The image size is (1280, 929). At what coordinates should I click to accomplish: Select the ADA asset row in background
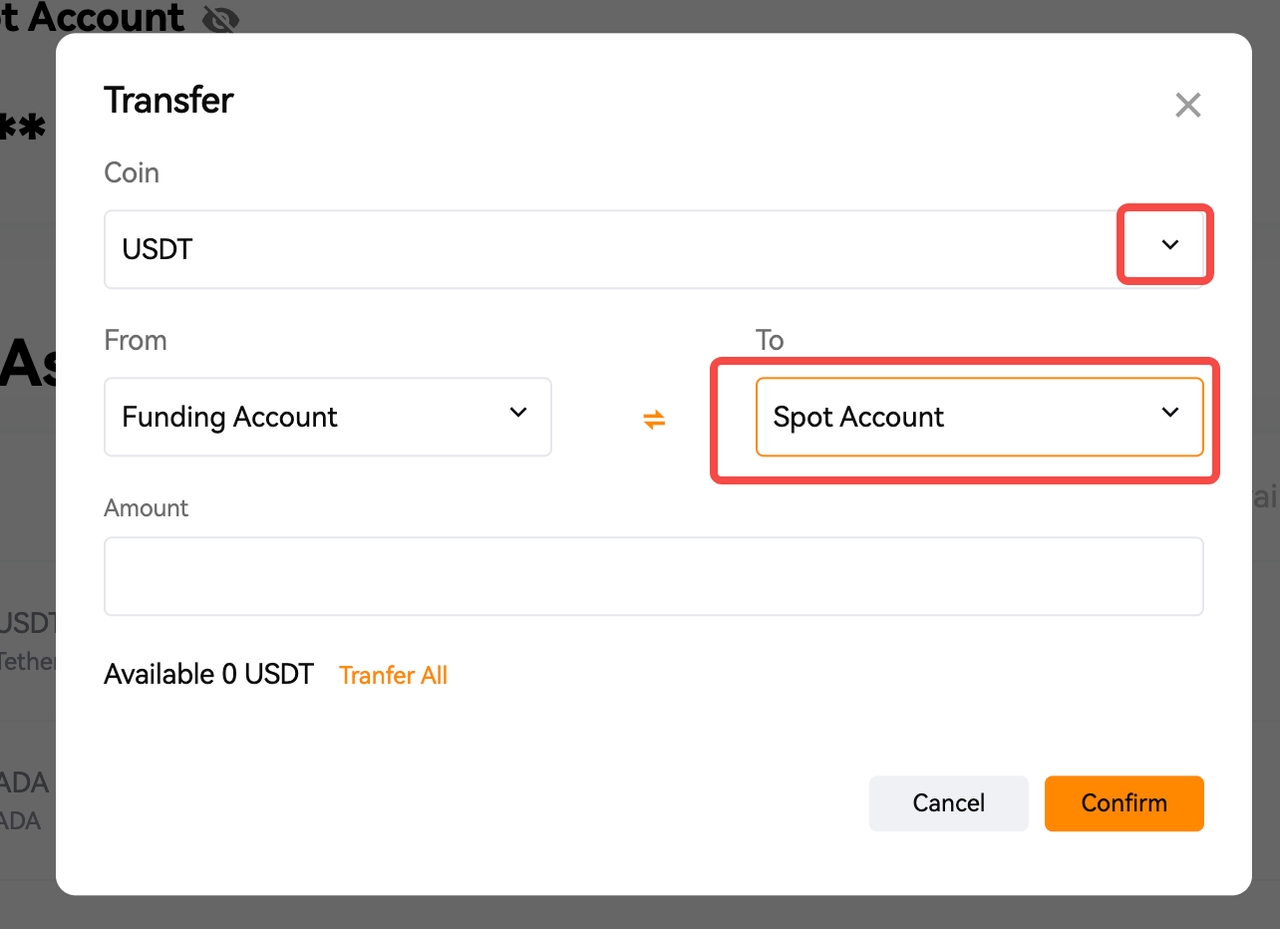(27, 800)
